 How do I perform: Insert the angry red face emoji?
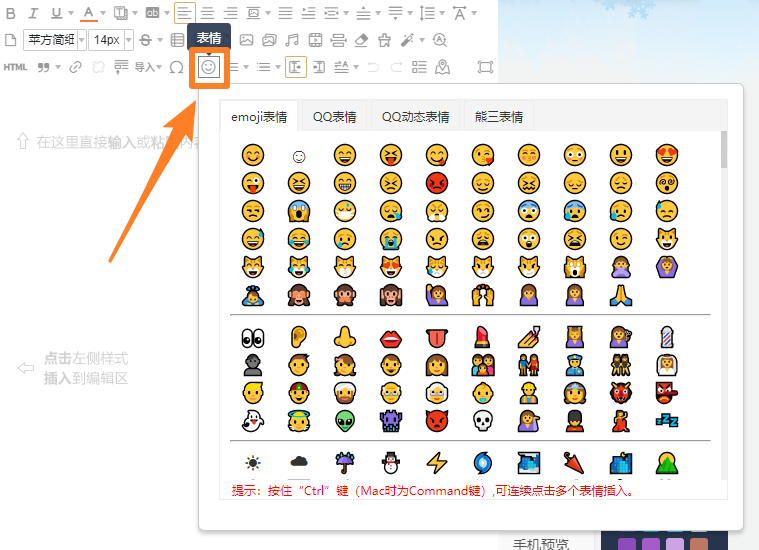click(x=436, y=183)
